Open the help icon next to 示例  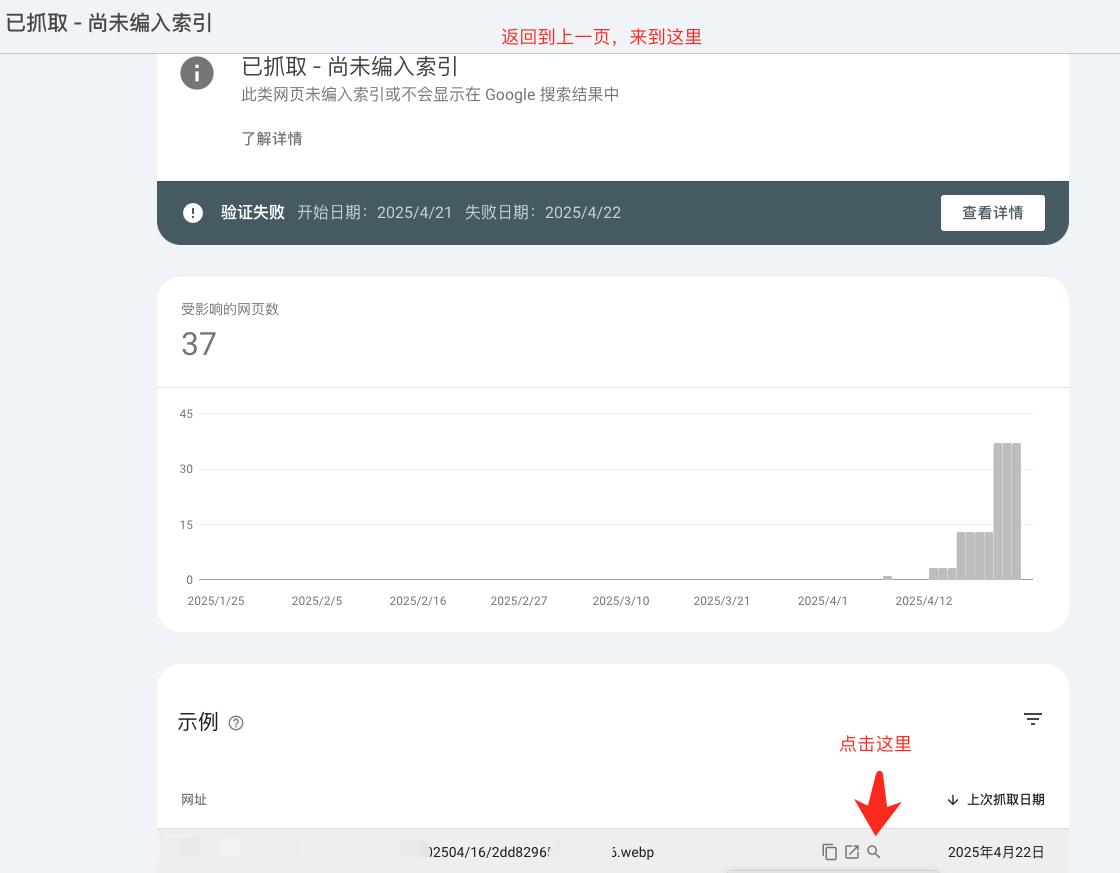tap(236, 723)
